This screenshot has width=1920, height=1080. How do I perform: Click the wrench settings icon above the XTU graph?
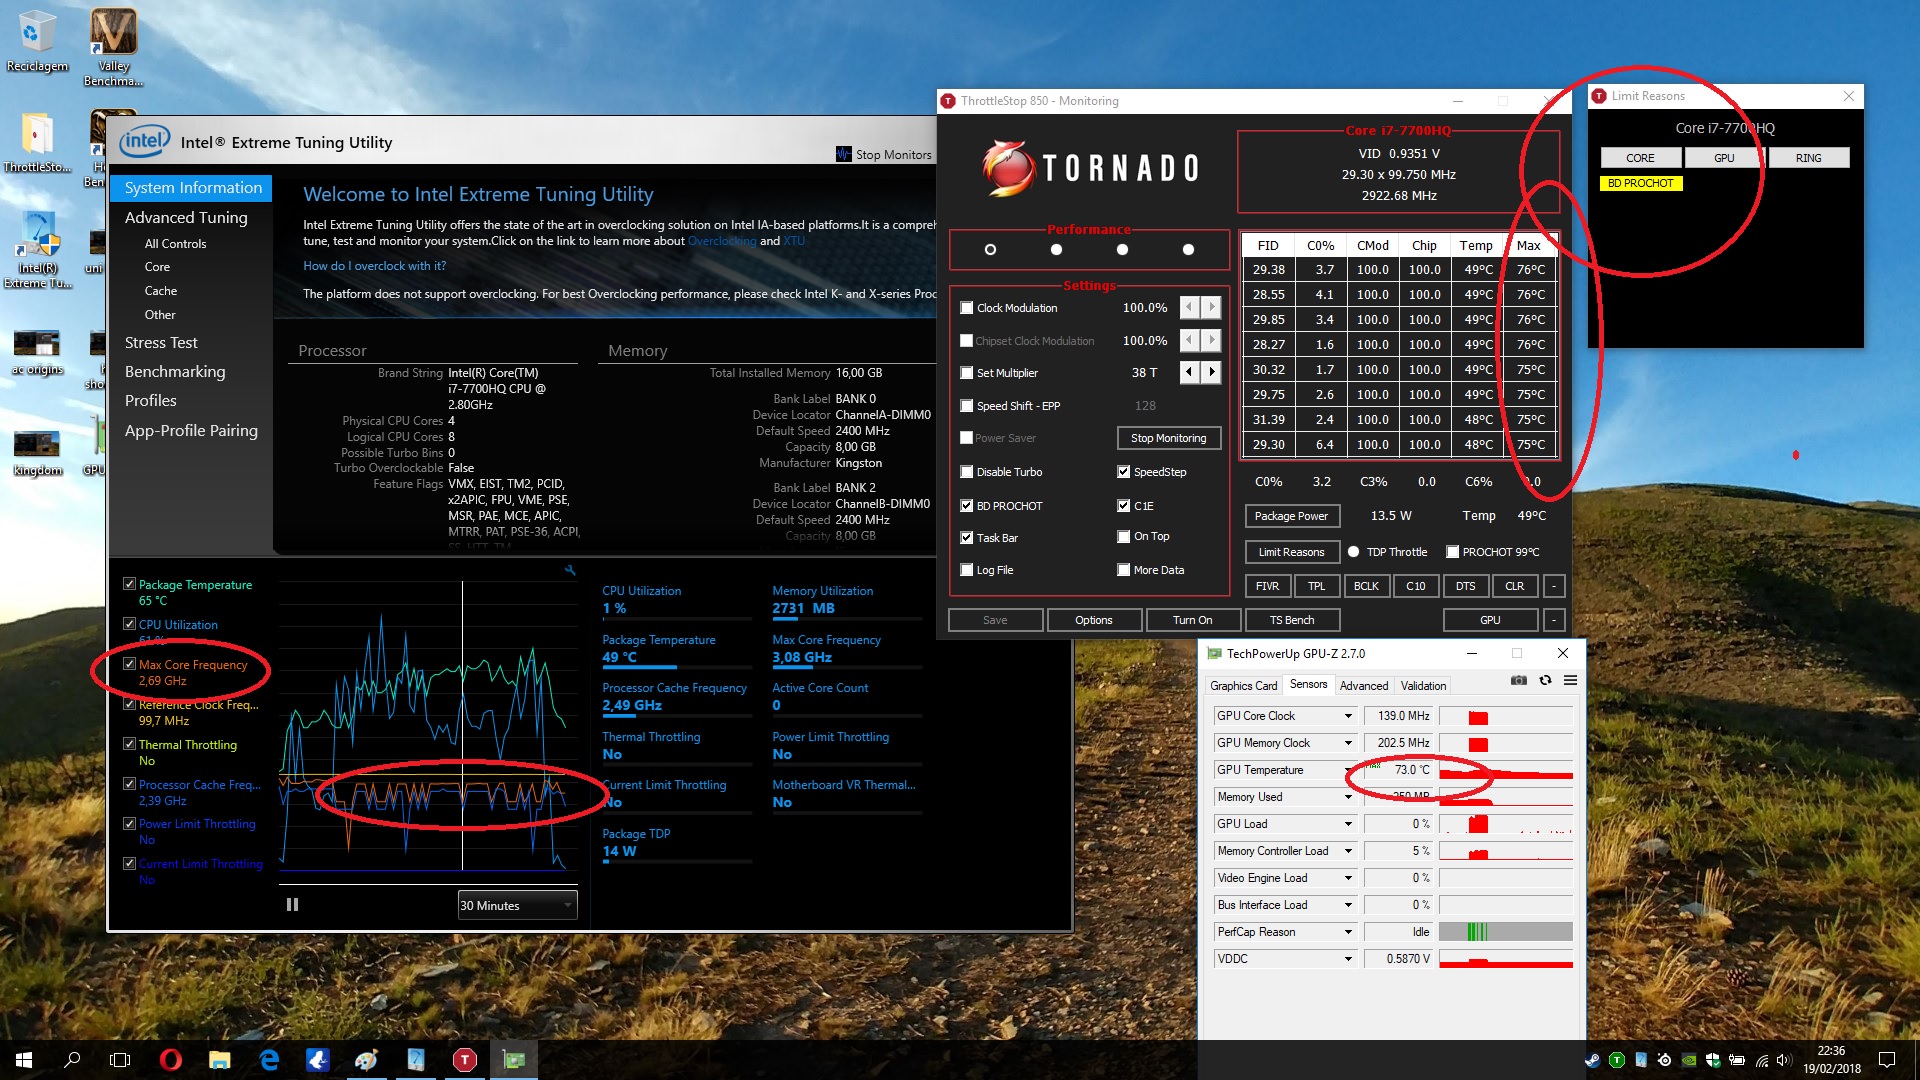coord(570,570)
